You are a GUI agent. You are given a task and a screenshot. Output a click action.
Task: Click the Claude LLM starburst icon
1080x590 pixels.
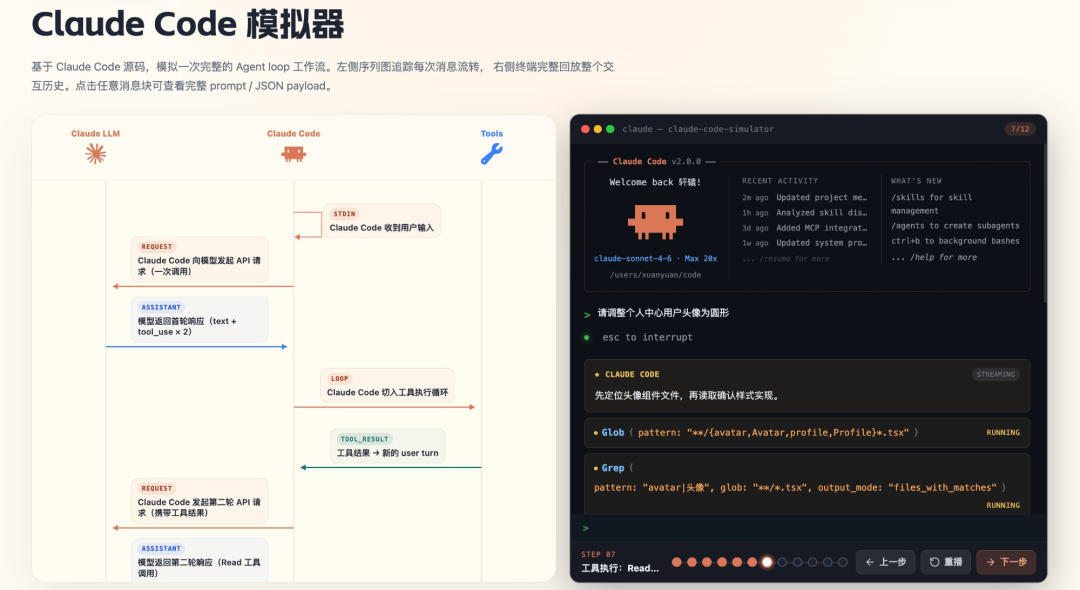[95, 153]
